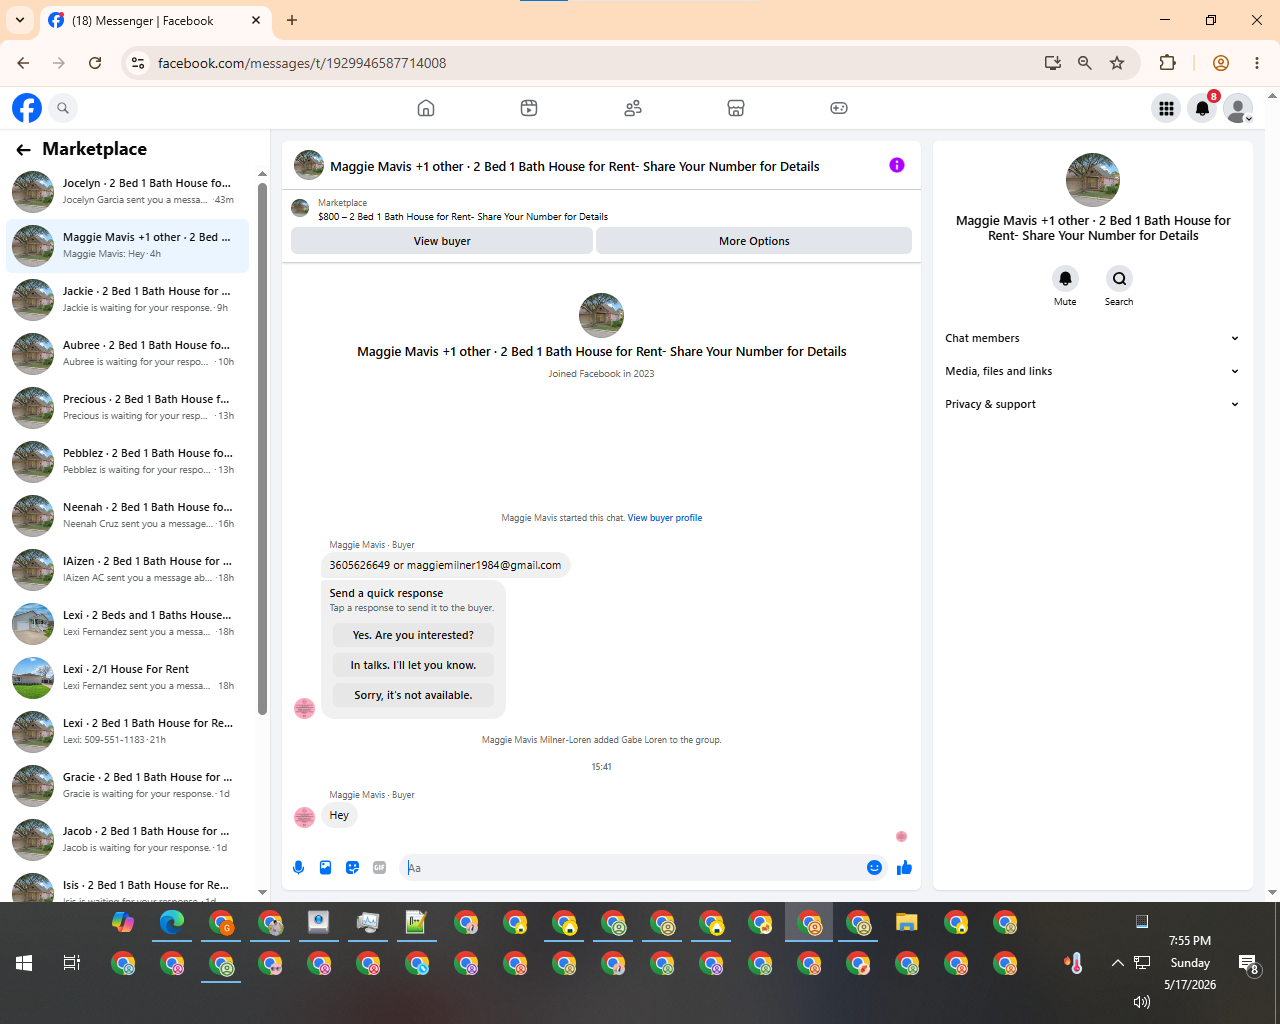Open the Windows Start menu
The height and width of the screenshot is (1024, 1280).
click(x=24, y=963)
